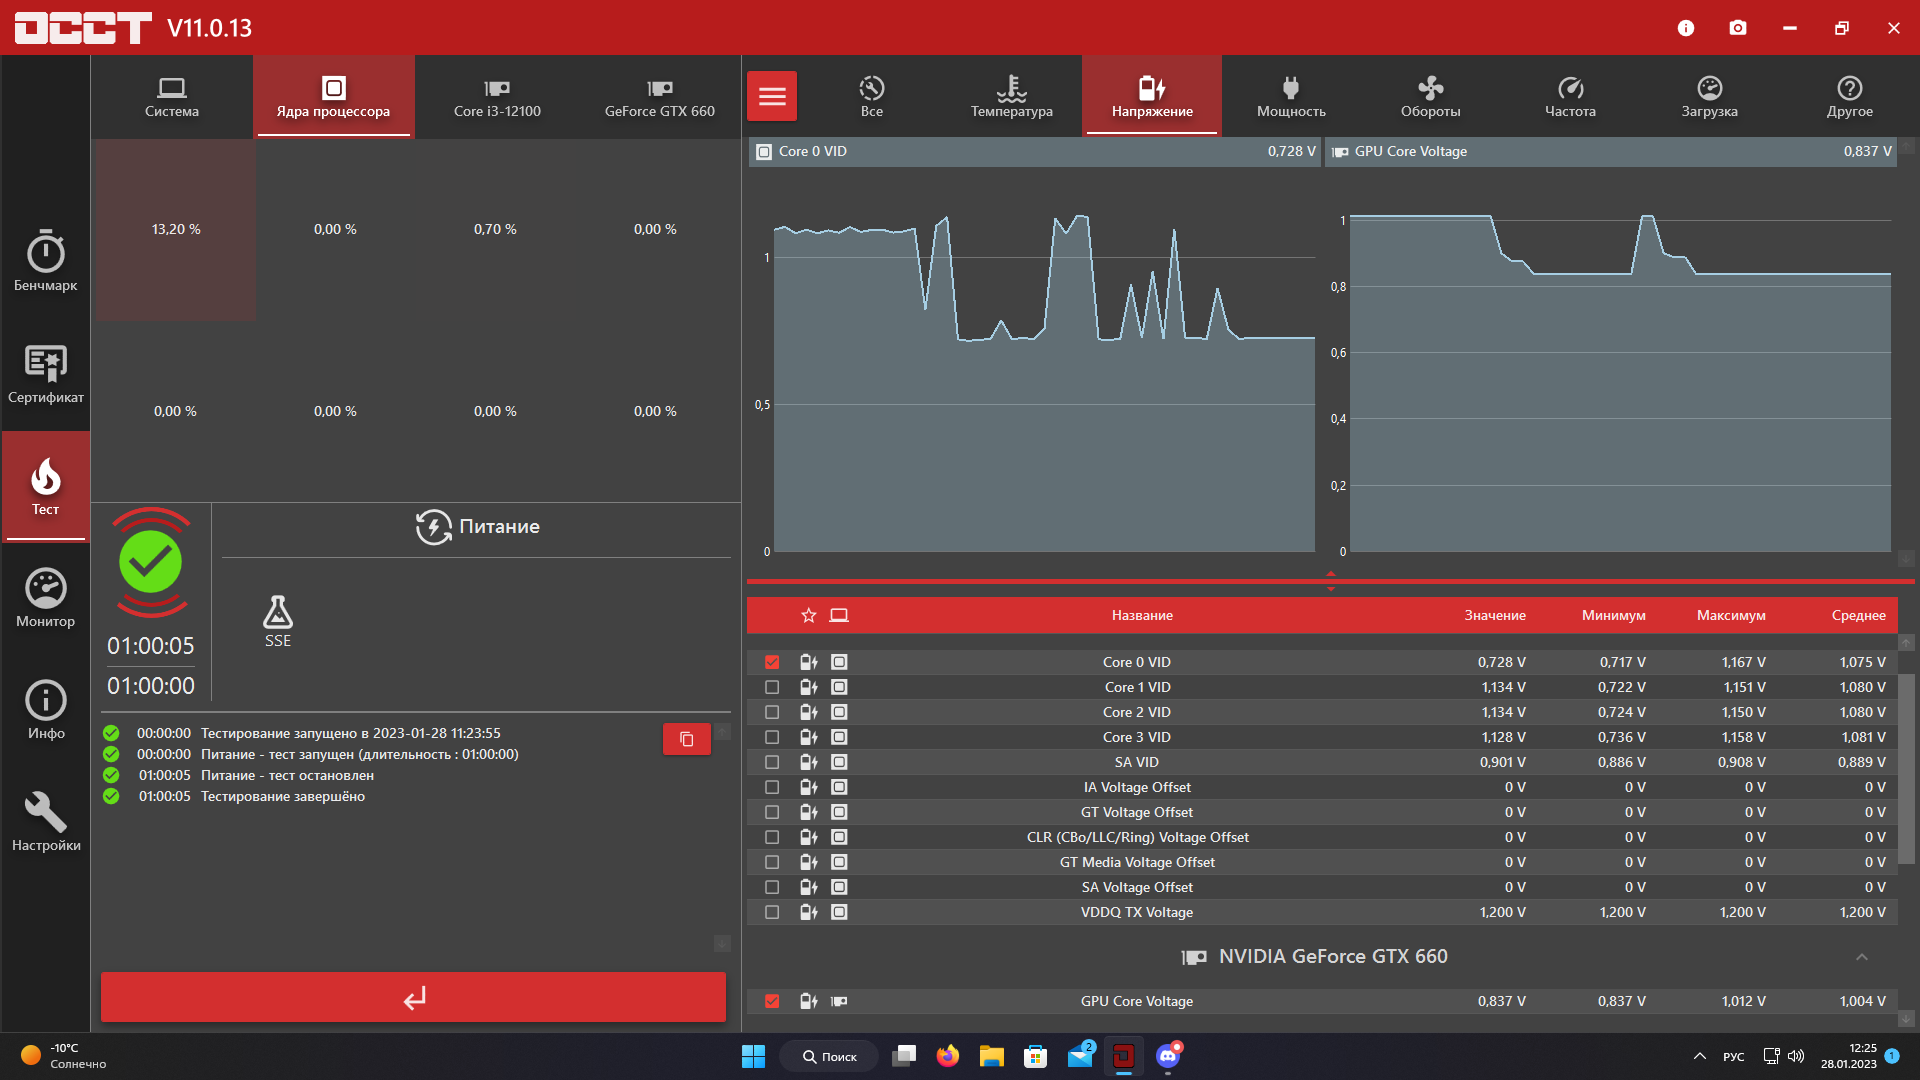Click the voltage icon in Core 0 VID row
This screenshot has height=1080, width=1920.
click(x=809, y=662)
